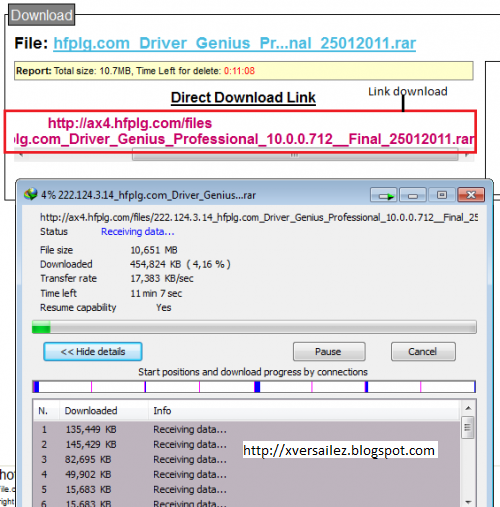Click the 10,651 MB file size value

click(154, 250)
